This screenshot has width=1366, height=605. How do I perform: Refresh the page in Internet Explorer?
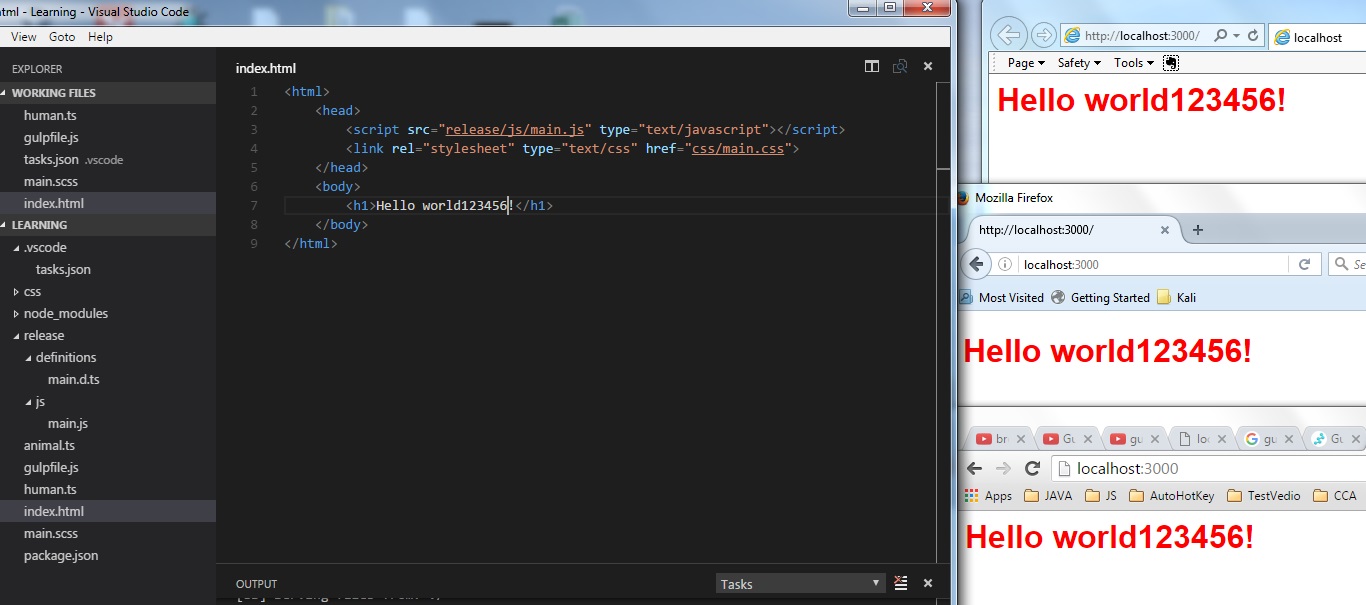[1252, 35]
